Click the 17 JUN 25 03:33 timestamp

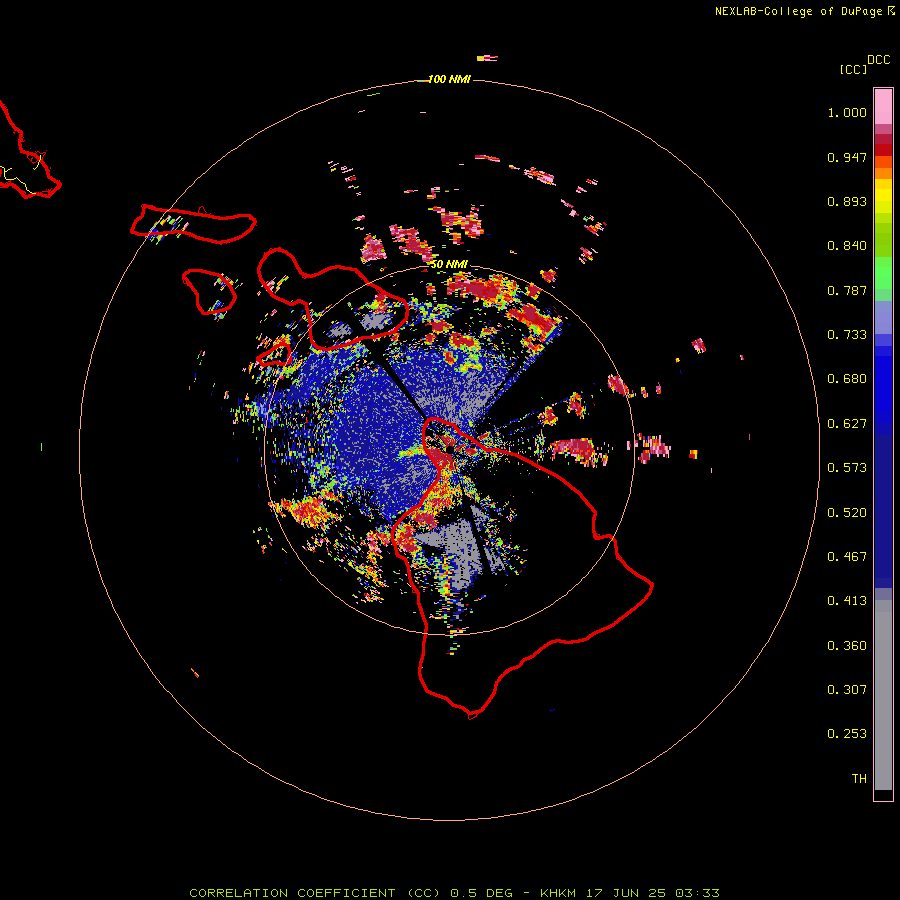coord(653,893)
